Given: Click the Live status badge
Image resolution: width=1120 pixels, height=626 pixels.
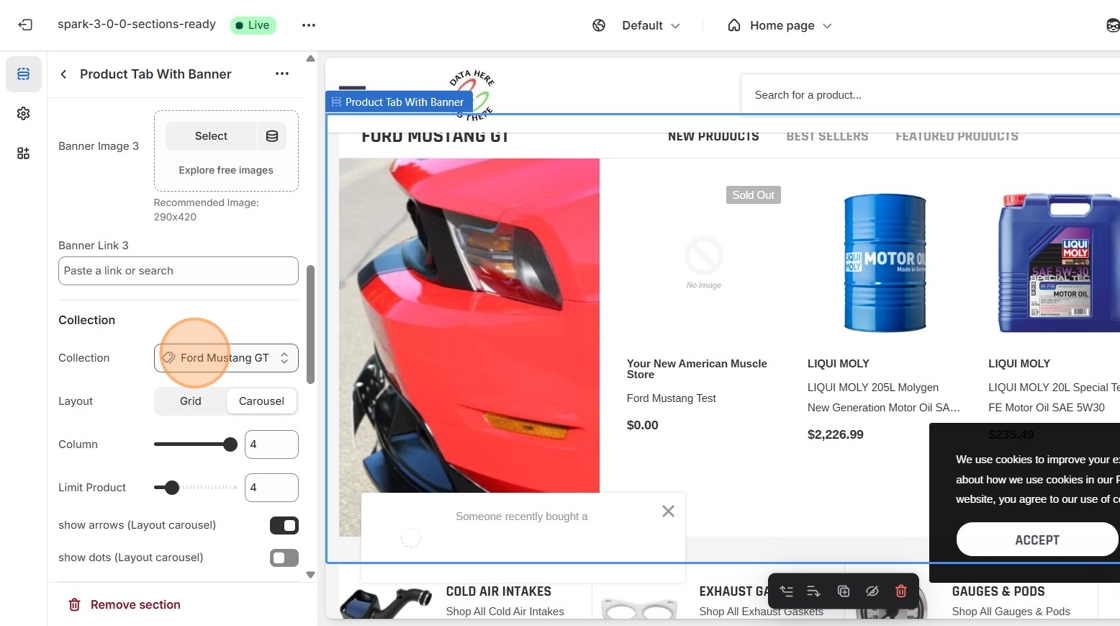Looking at the screenshot, I should click(253, 25).
